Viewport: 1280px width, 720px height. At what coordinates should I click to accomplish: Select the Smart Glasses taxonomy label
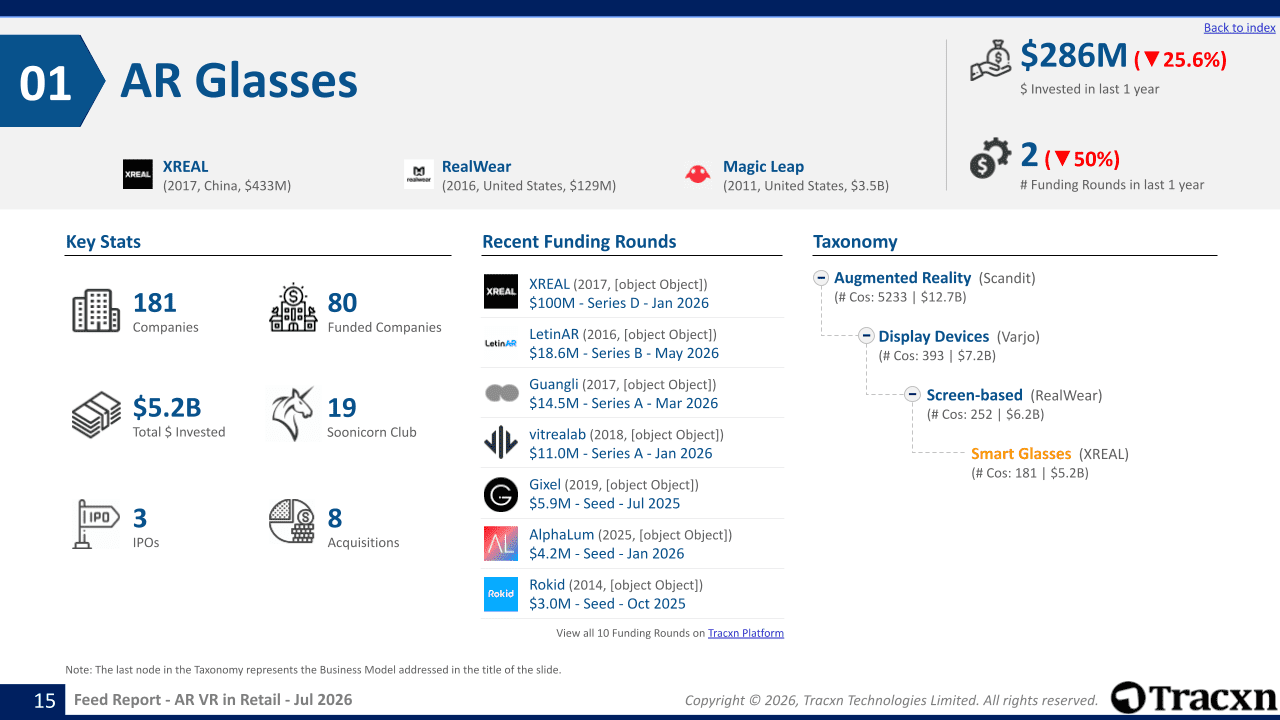pyautogui.click(x=1021, y=454)
